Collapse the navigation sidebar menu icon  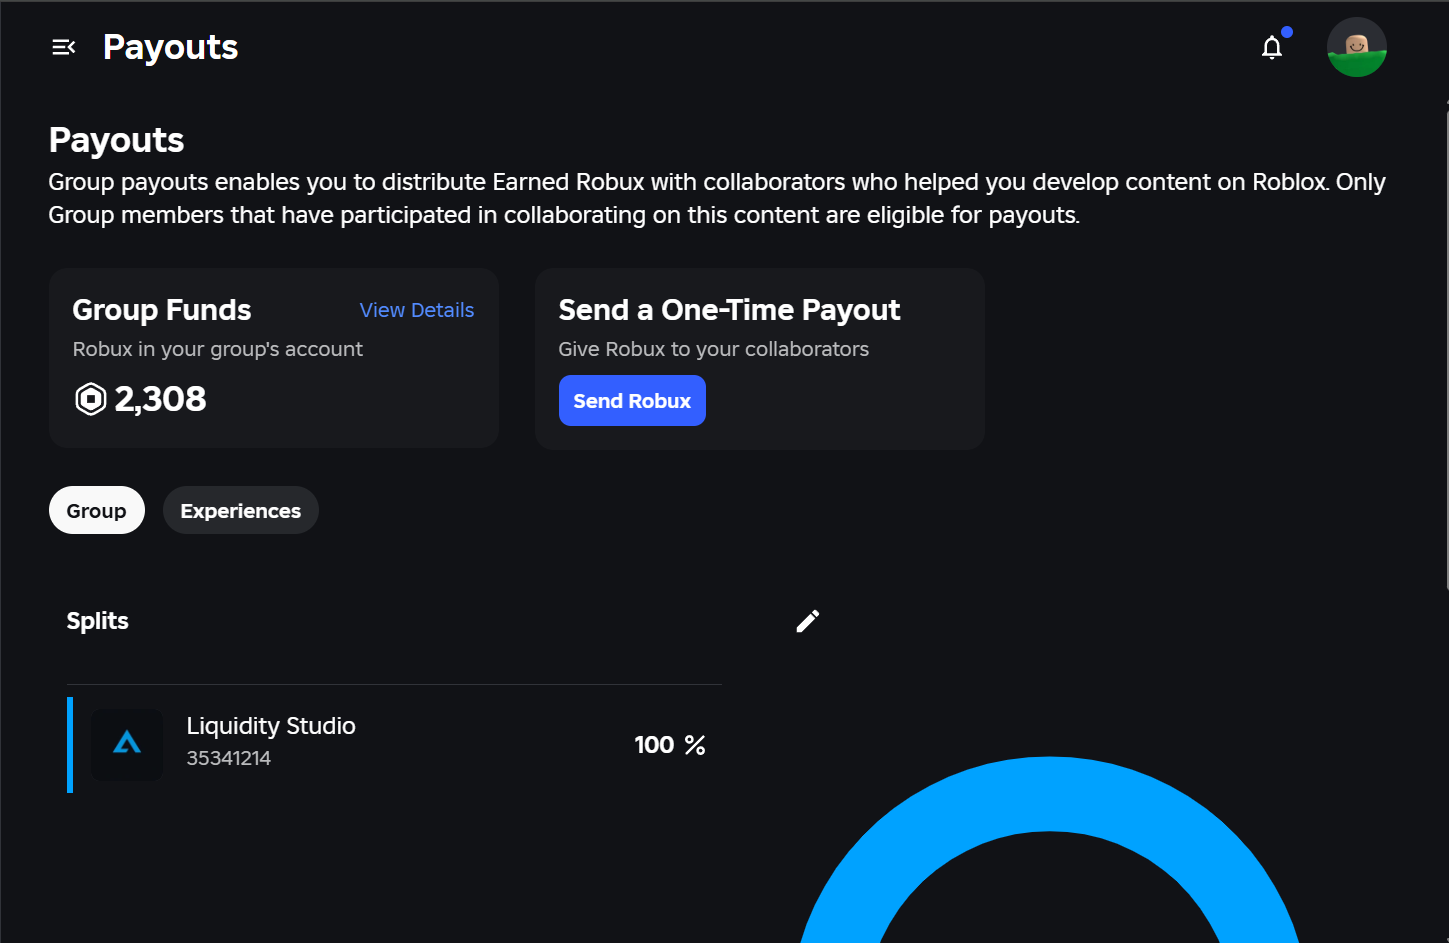click(63, 46)
